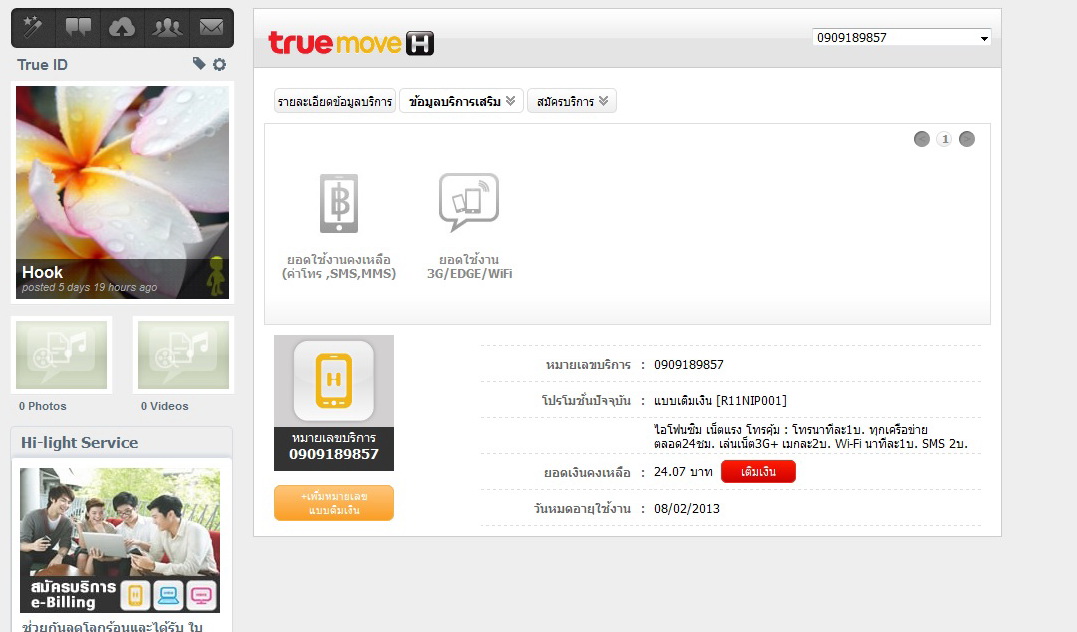Open the friends group icon
1077x632 pixels.
(x=167, y=27)
